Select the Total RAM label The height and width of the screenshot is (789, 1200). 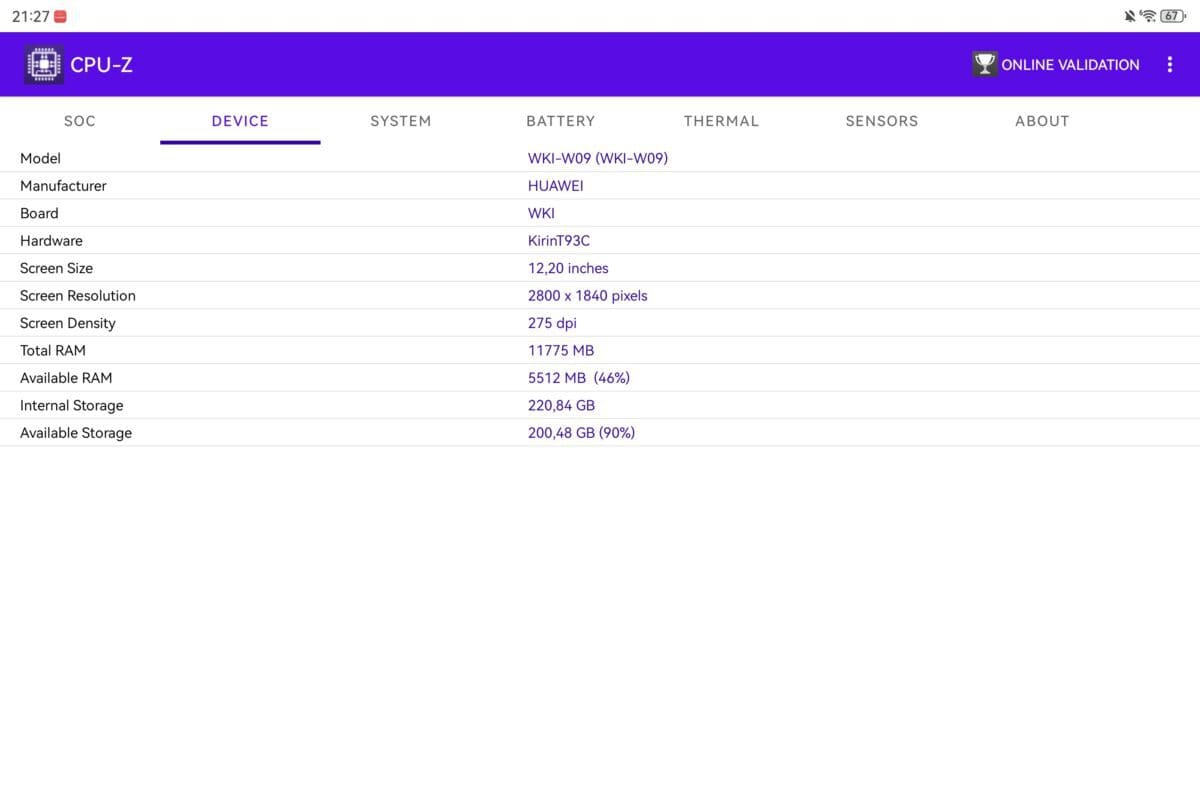click(x=53, y=351)
